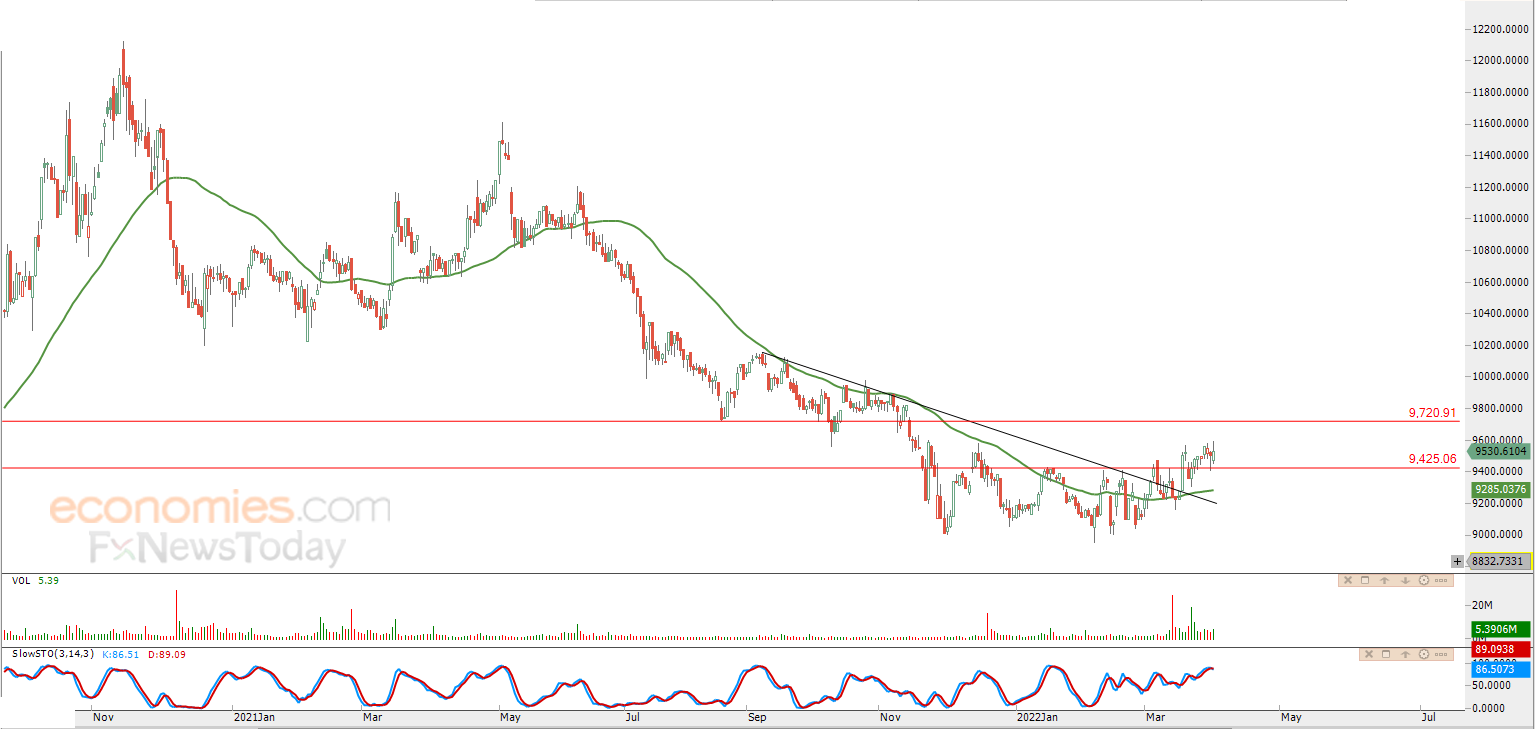Click the 12200.0000 price axis label
Viewport: 1535px width, 729px height.
point(1500,30)
